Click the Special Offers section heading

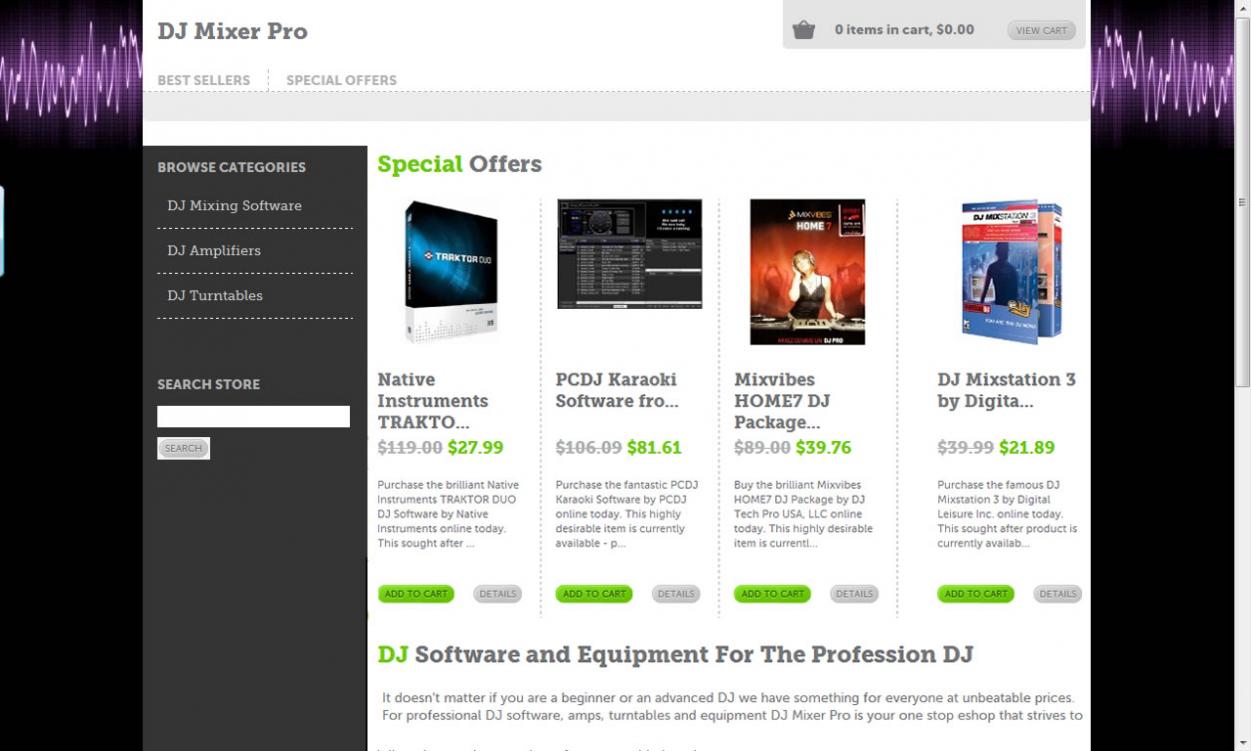click(460, 164)
